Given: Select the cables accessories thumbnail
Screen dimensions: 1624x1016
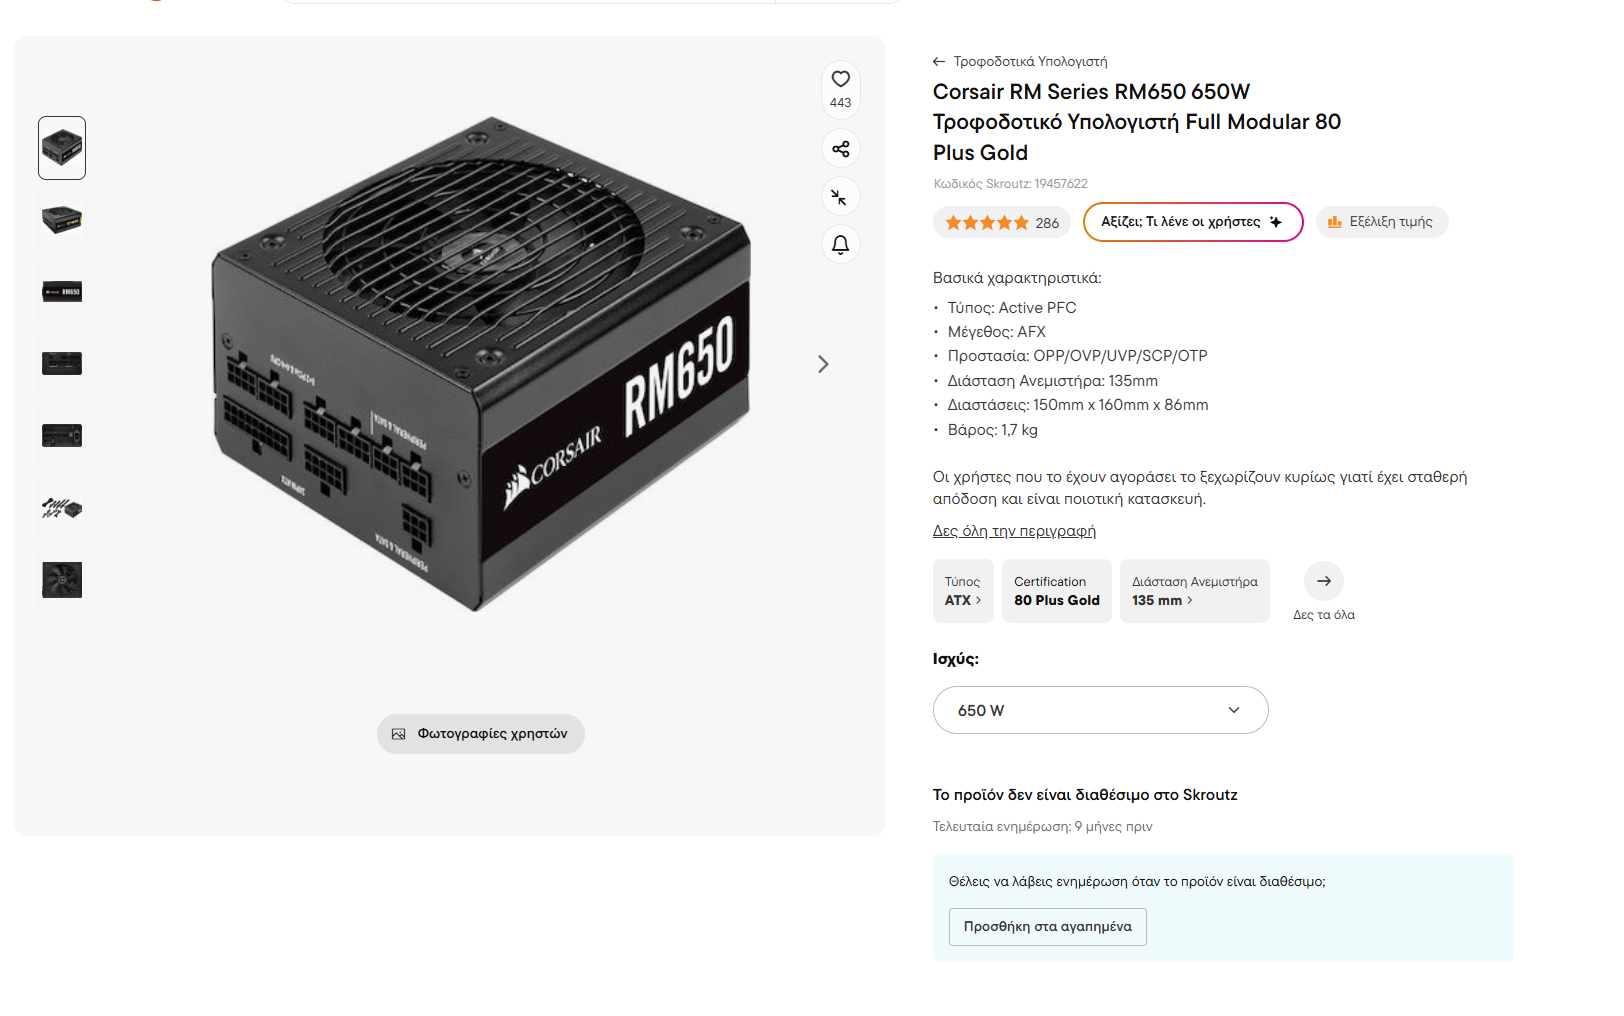Looking at the screenshot, I should 62,508.
